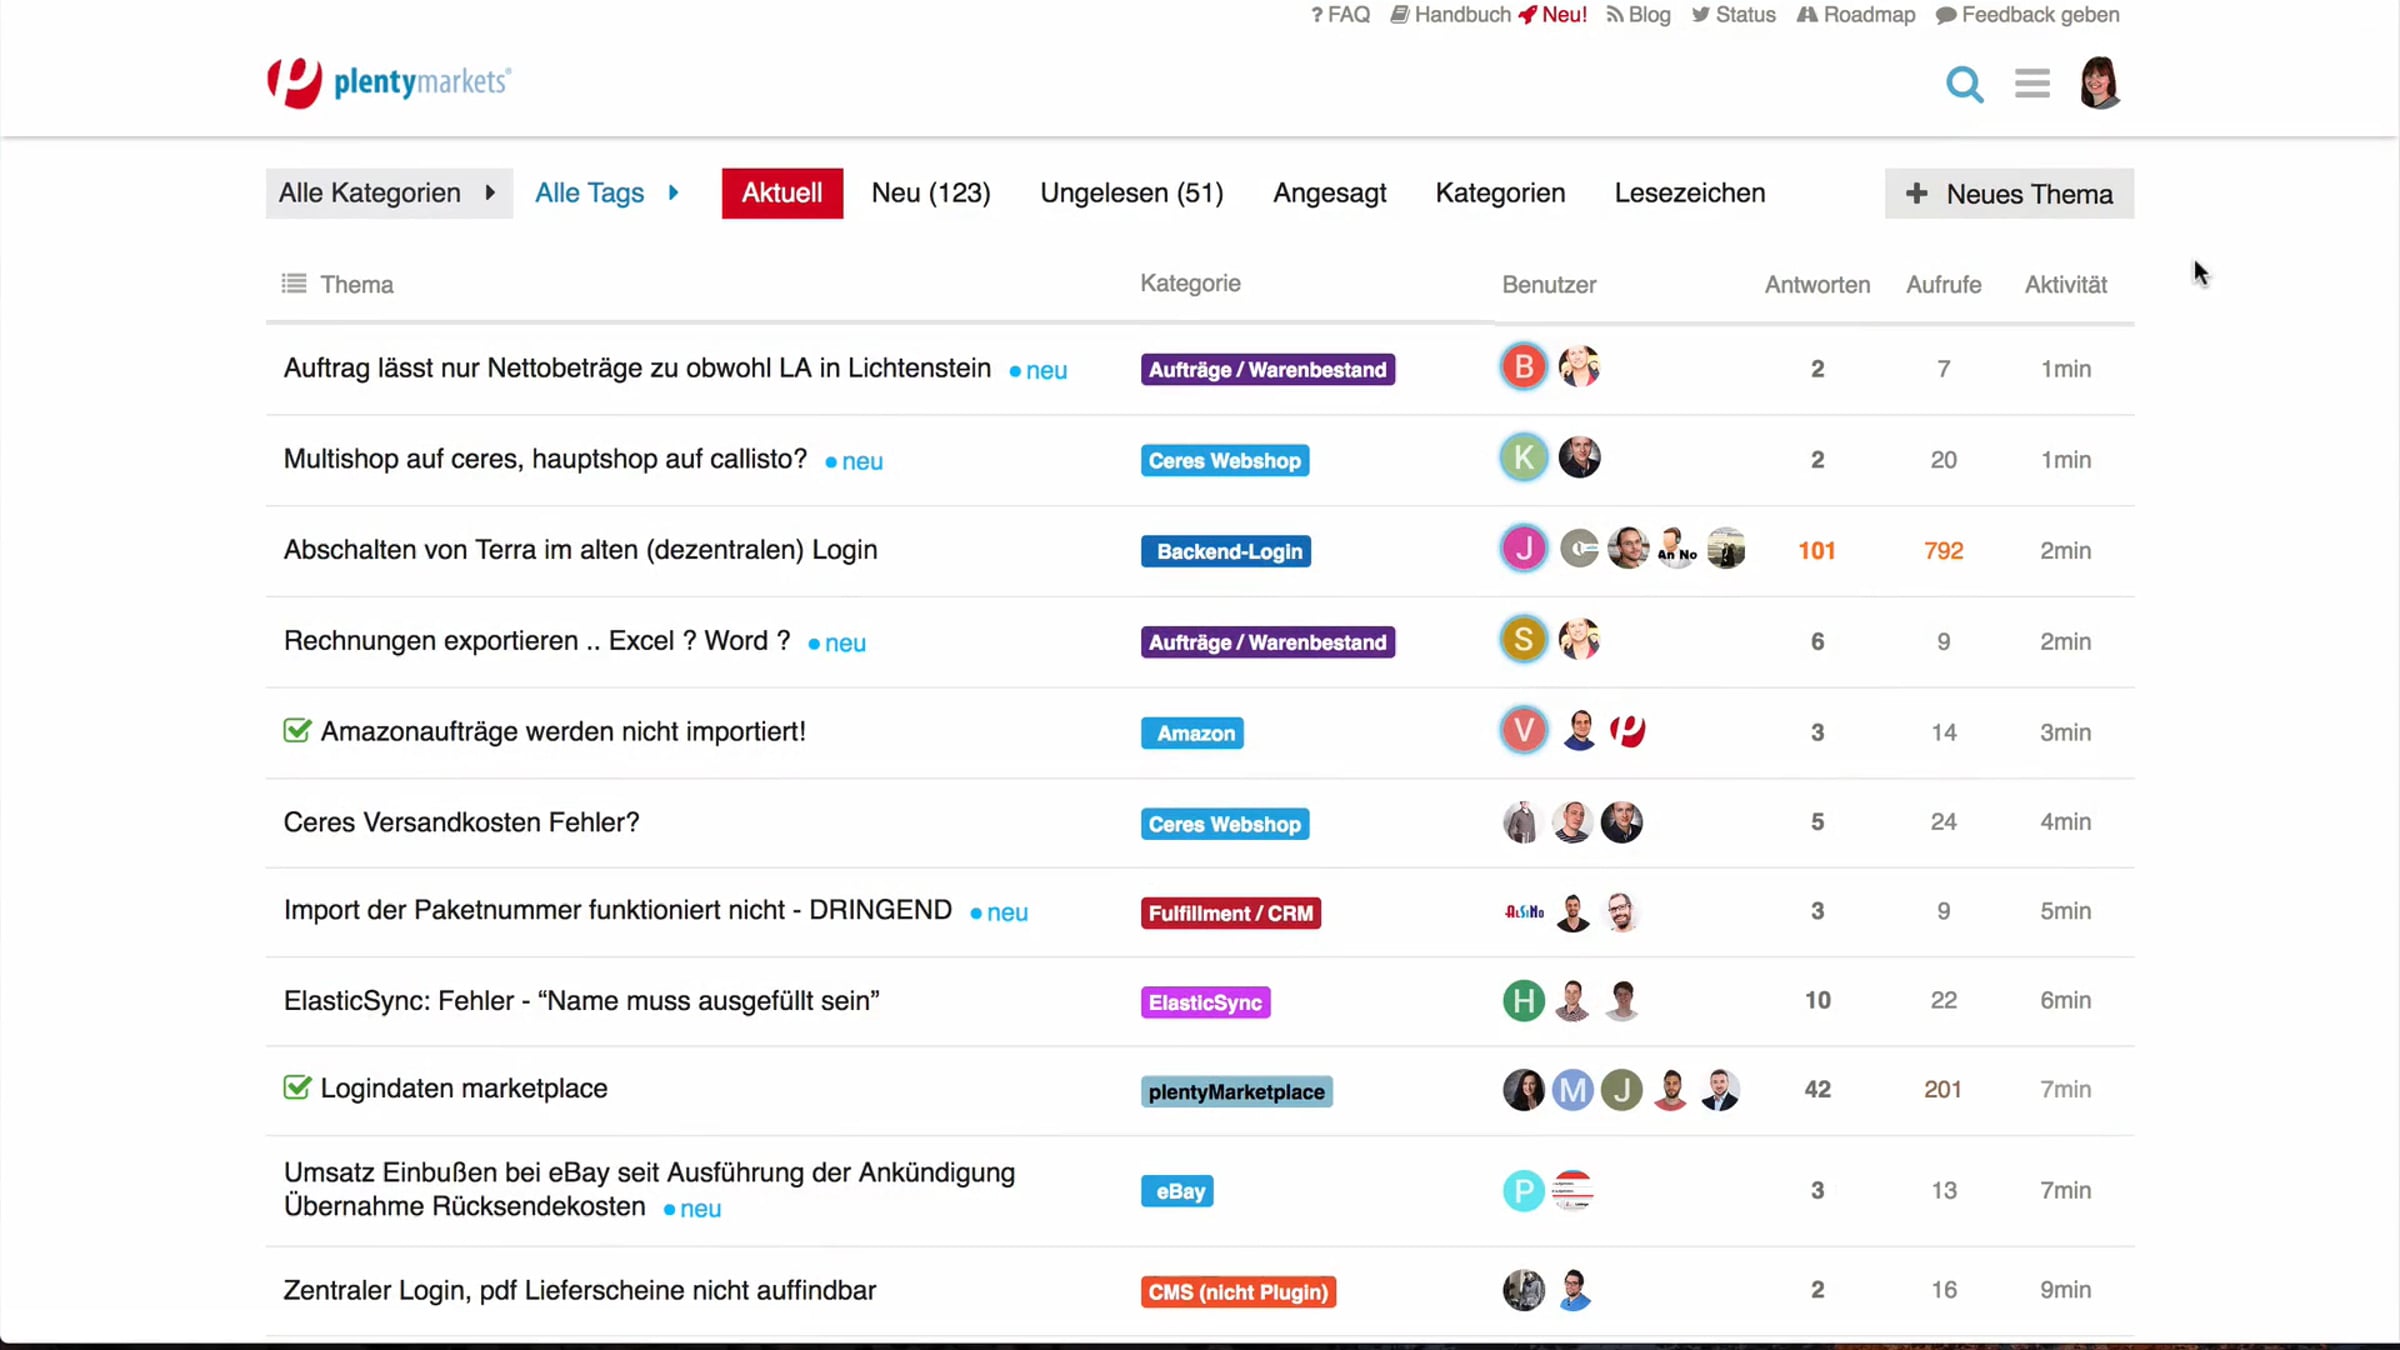
Task: Switch to the Neu (123) tab
Action: click(x=931, y=193)
